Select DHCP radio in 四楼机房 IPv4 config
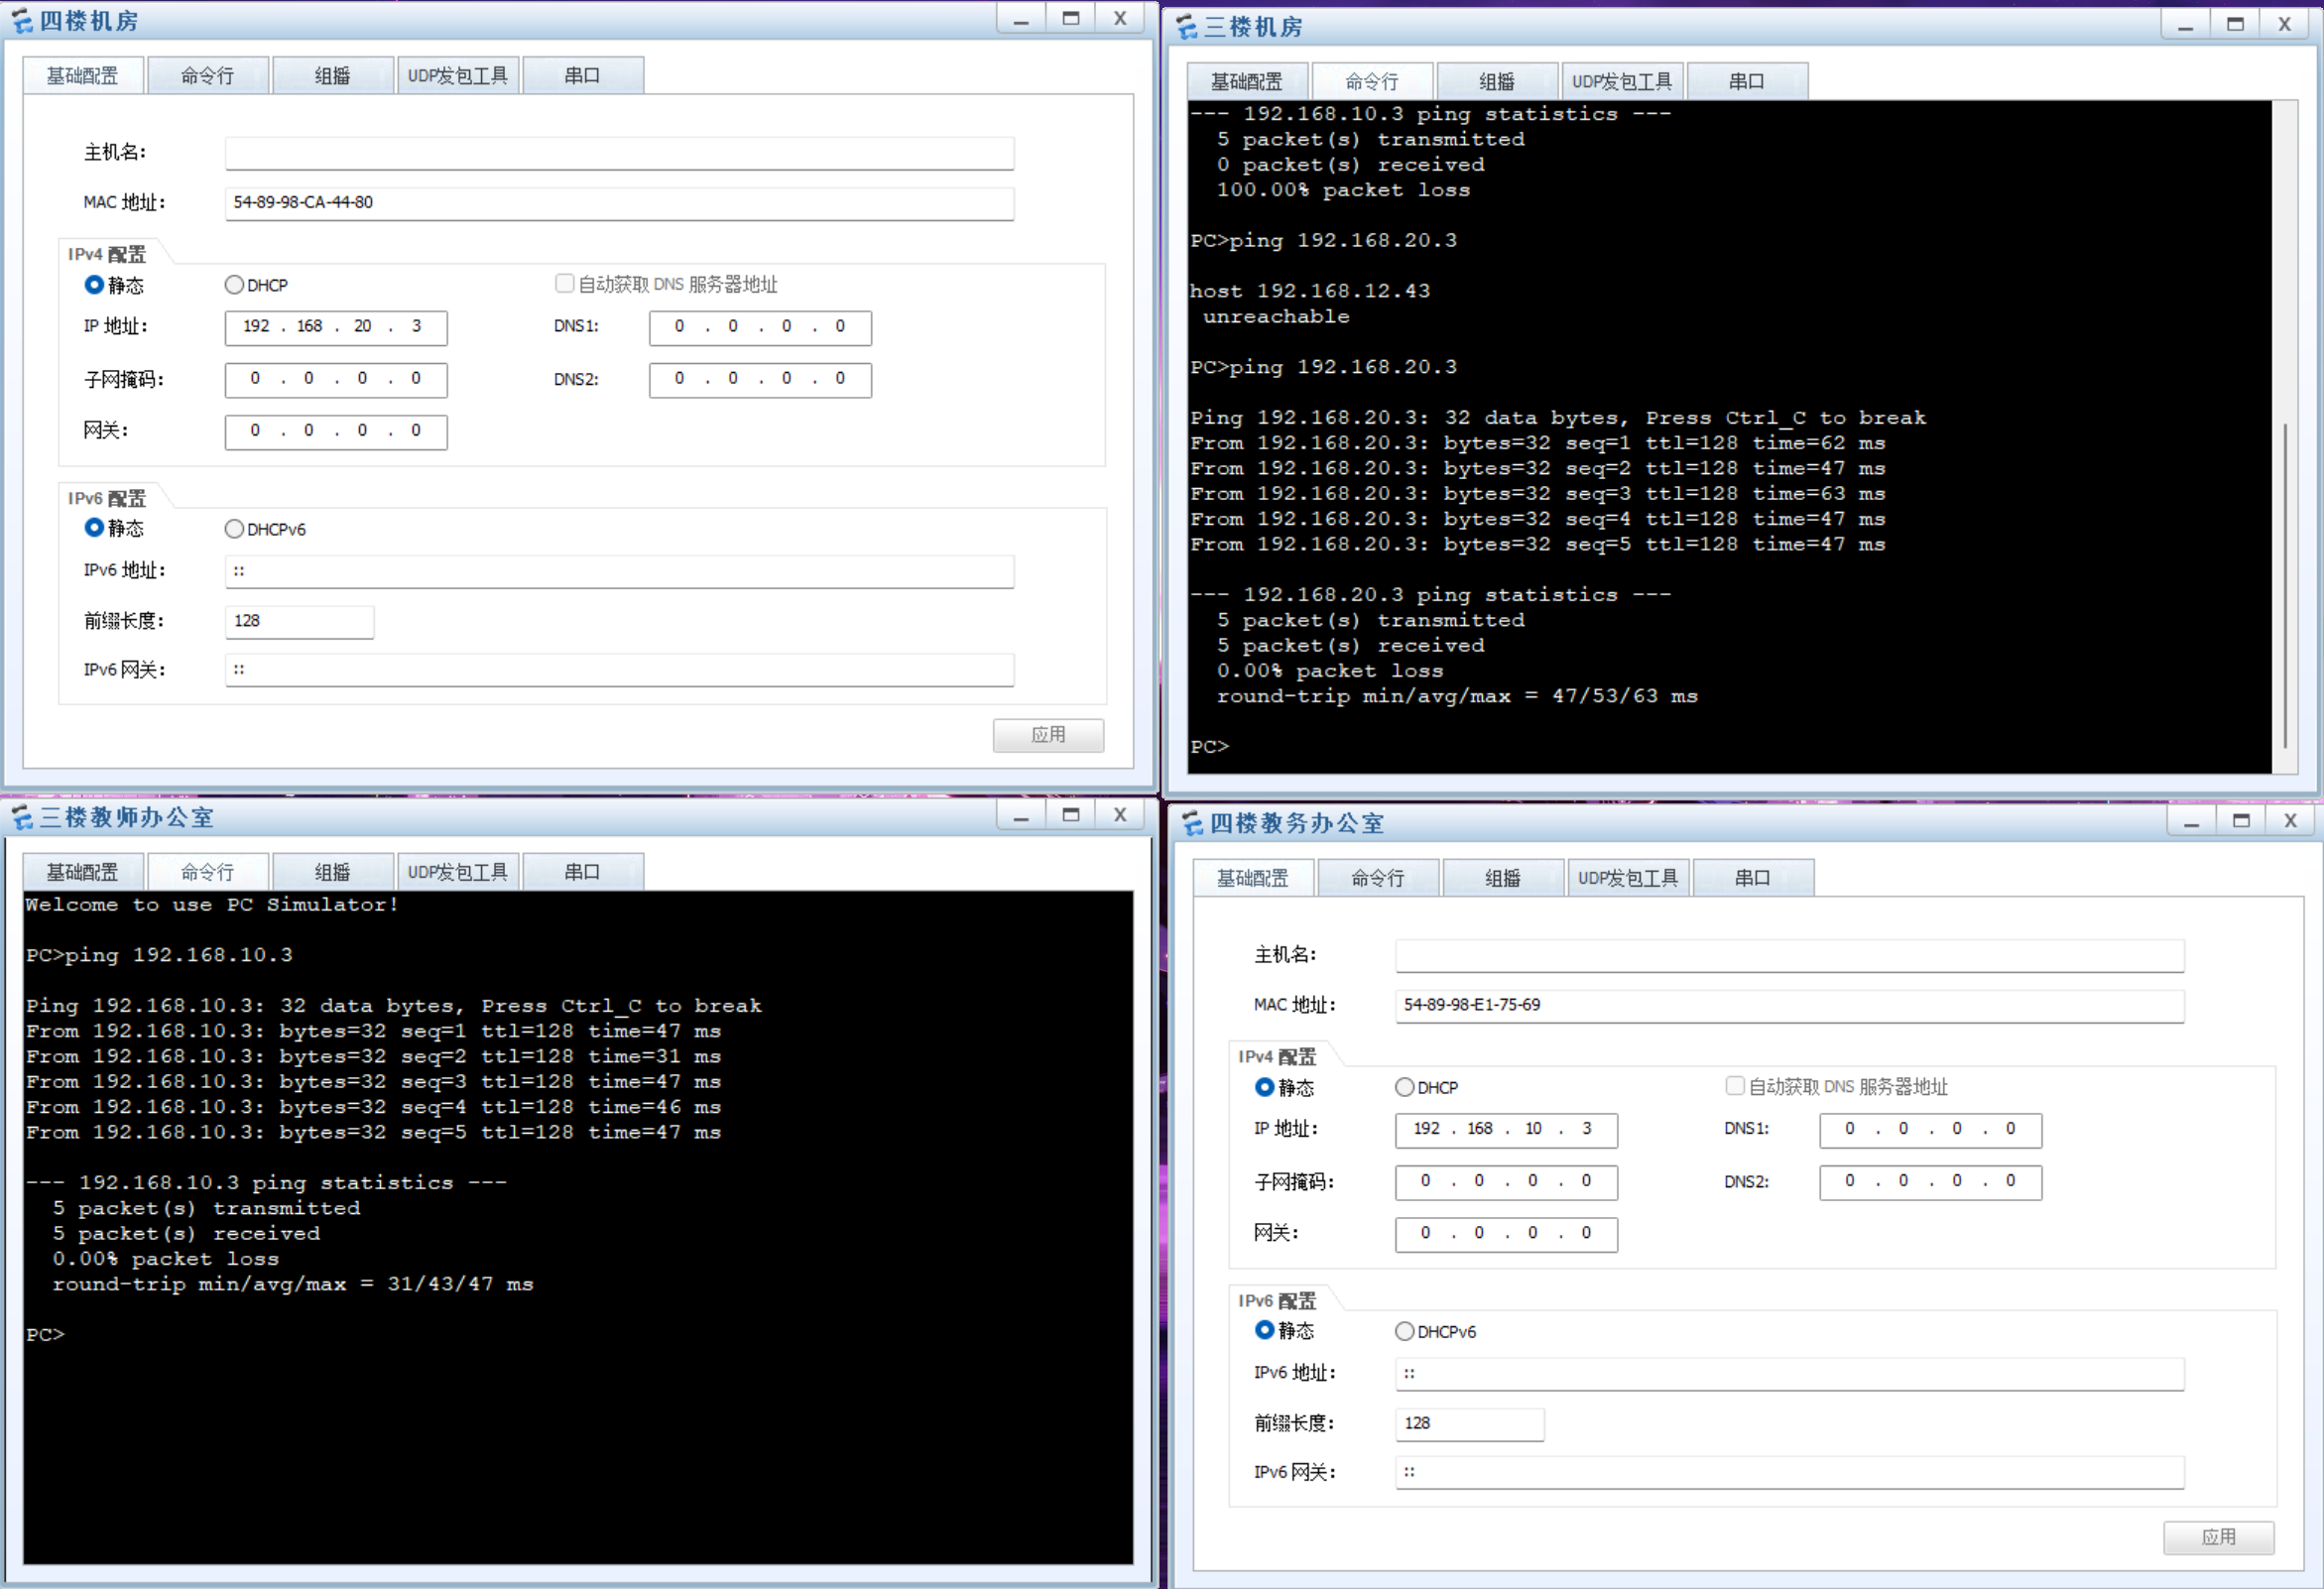 (x=234, y=285)
